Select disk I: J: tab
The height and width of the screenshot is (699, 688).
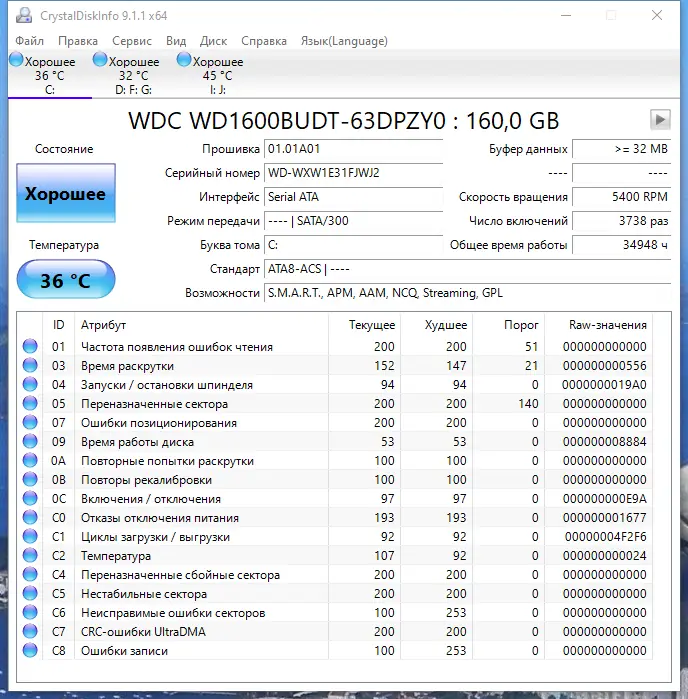coord(218,75)
